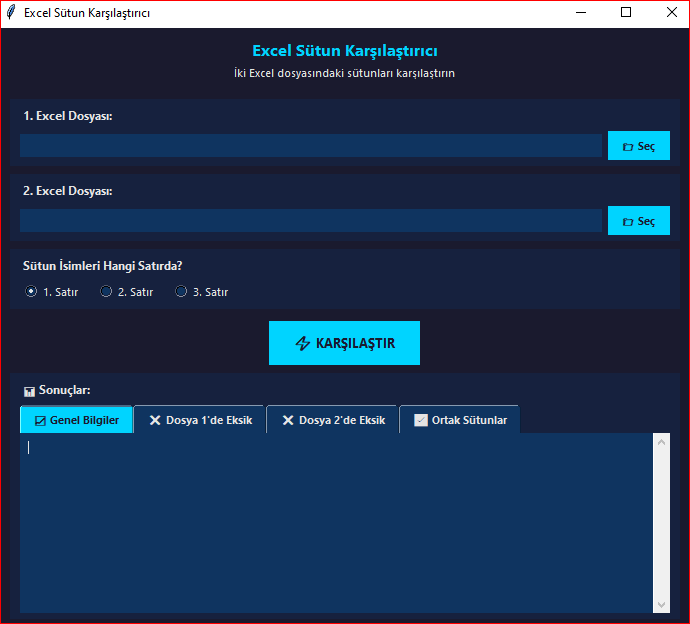The width and height of the screenshot is (690, 624).
Task: Click inside the results text area
Action: pos(336,523)
